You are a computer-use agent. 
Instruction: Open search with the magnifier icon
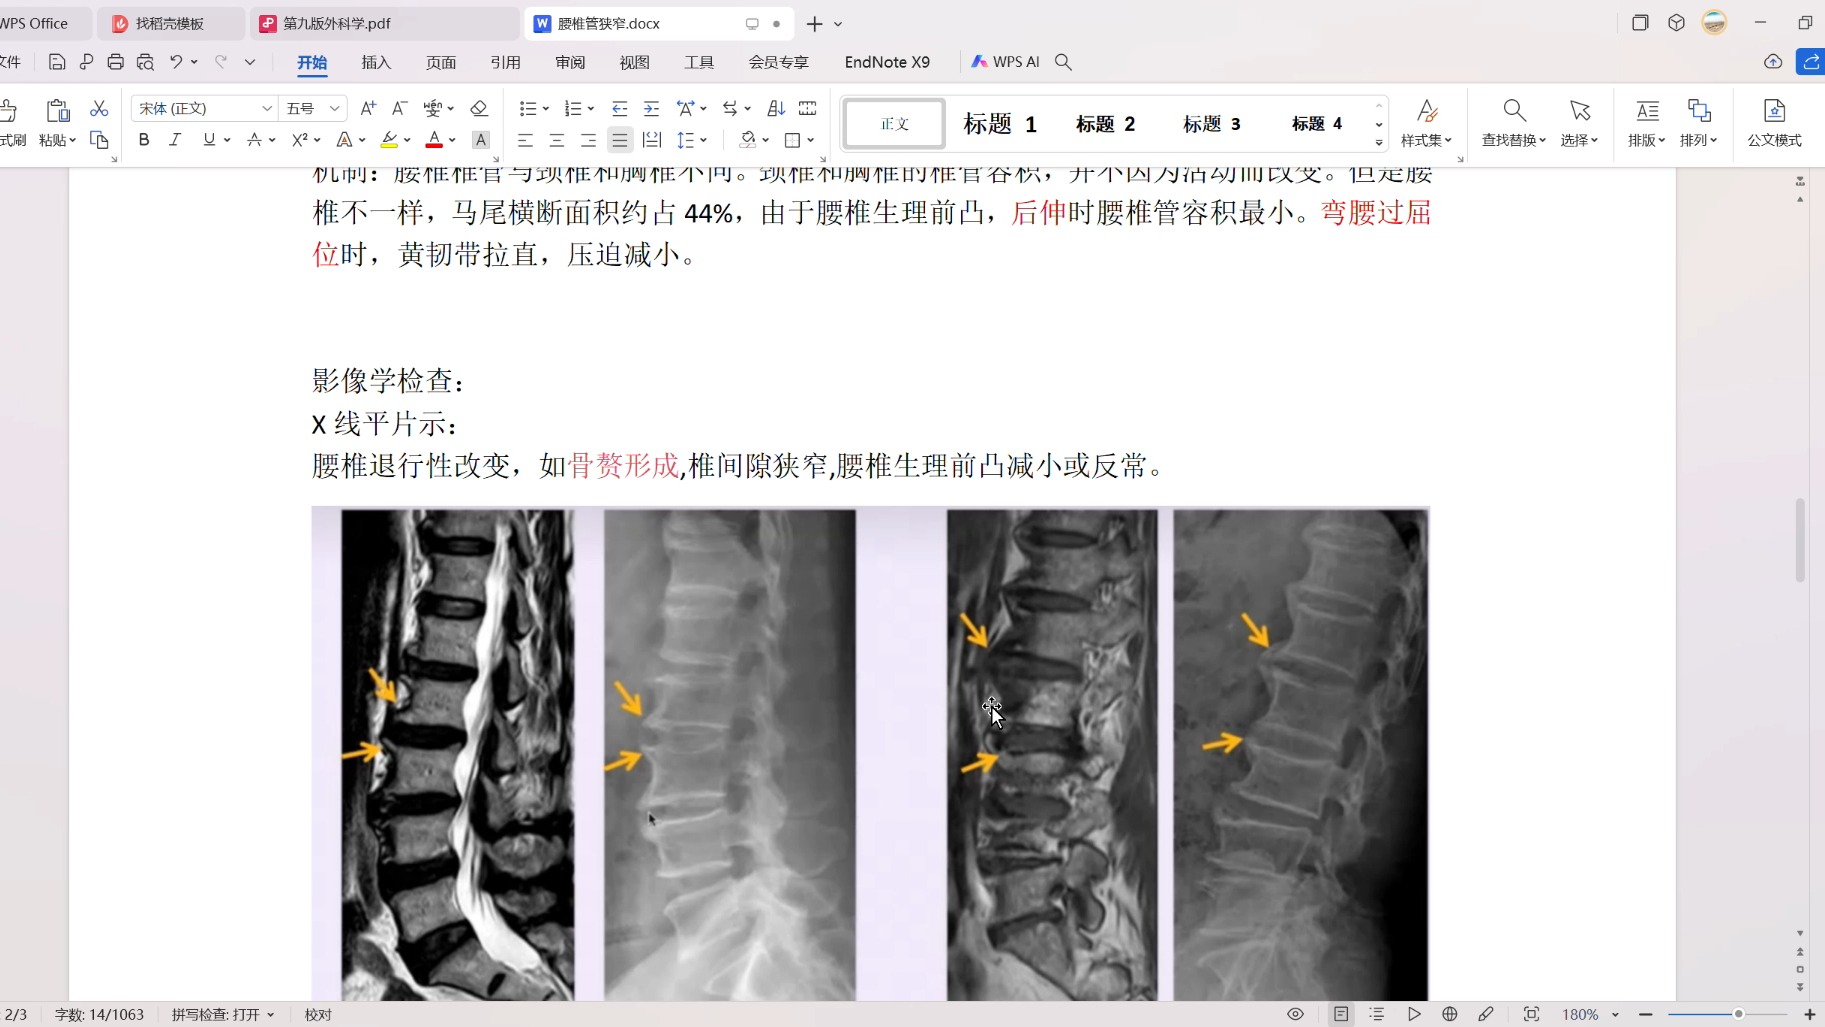pos(1063,61)
